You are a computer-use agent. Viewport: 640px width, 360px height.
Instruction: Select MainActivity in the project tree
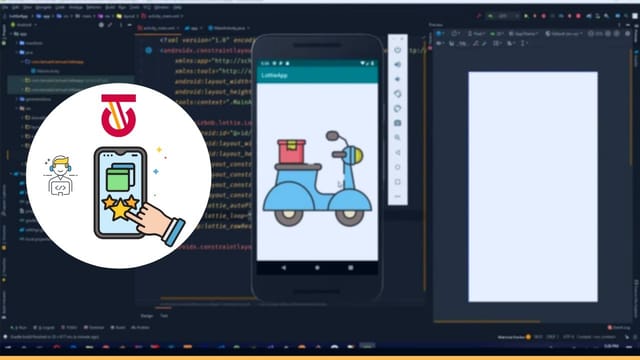click(x=46, y=71)
